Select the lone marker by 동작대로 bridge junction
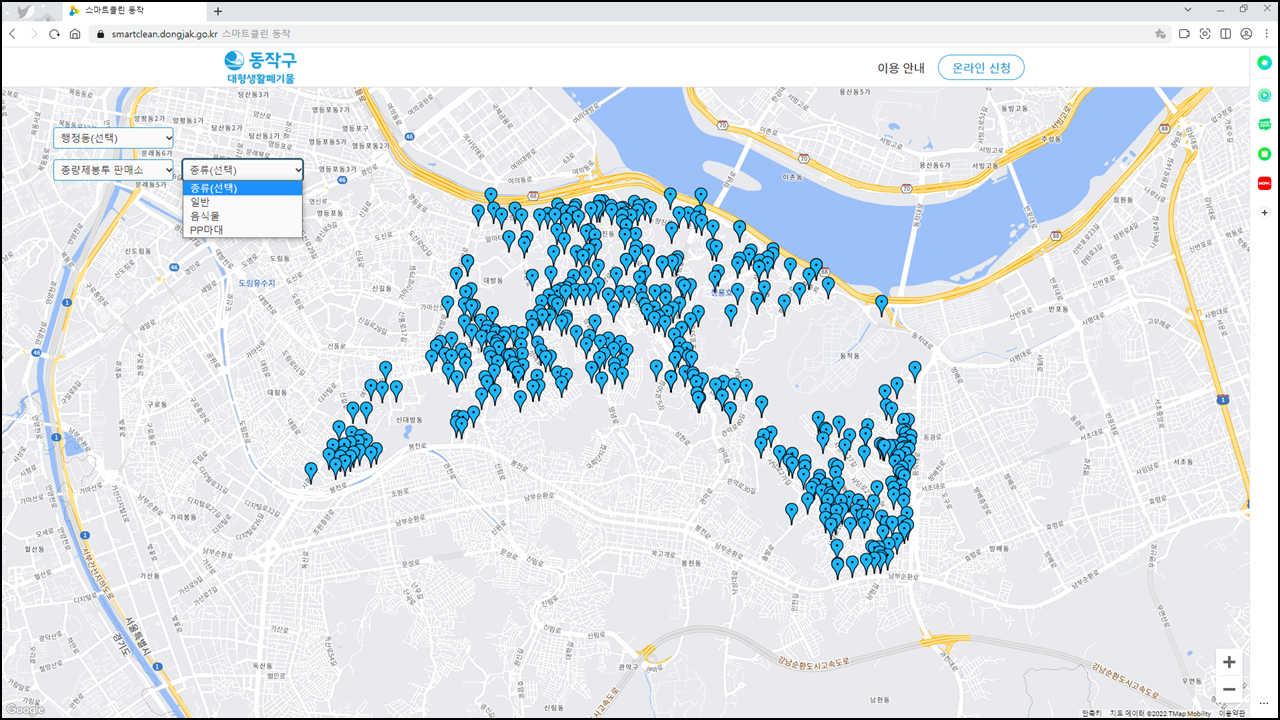Image resolution: width=1280 pixels, height=720 pixels. click(x=881, y=304)
